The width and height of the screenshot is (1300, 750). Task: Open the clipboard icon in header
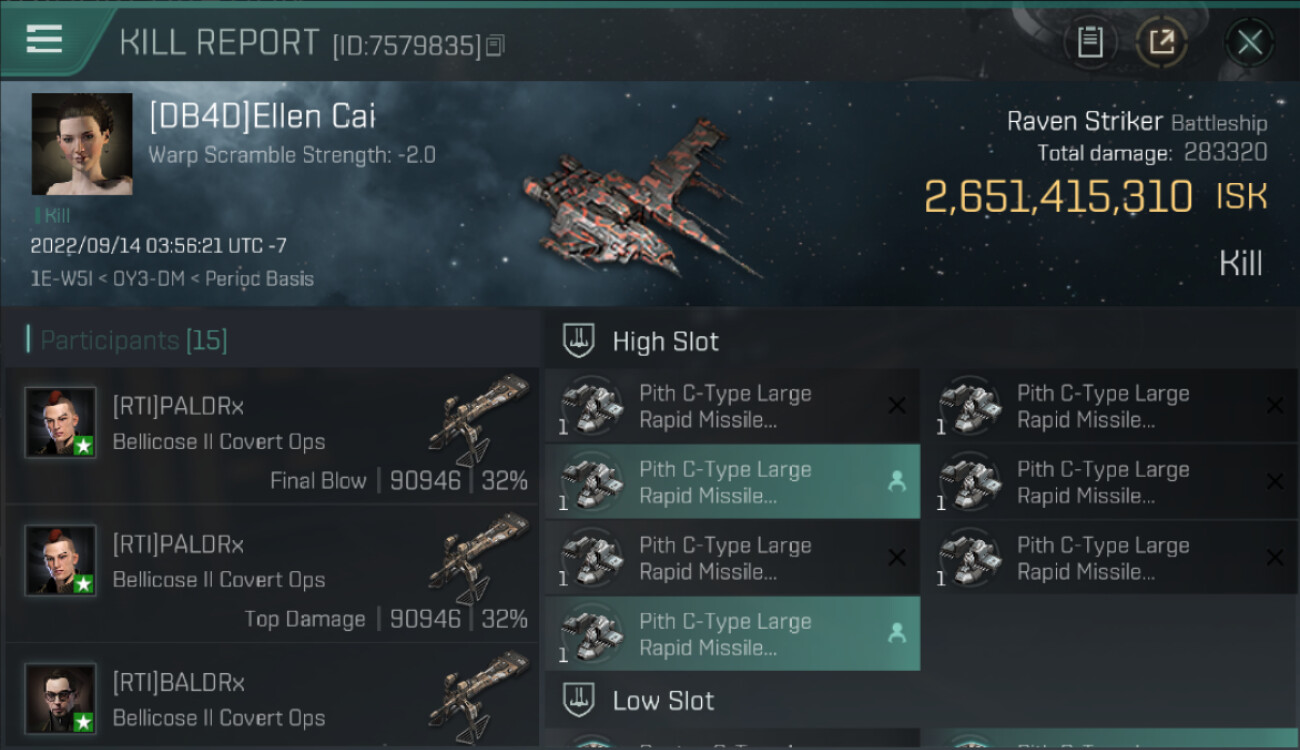[x=1090, y=42]
